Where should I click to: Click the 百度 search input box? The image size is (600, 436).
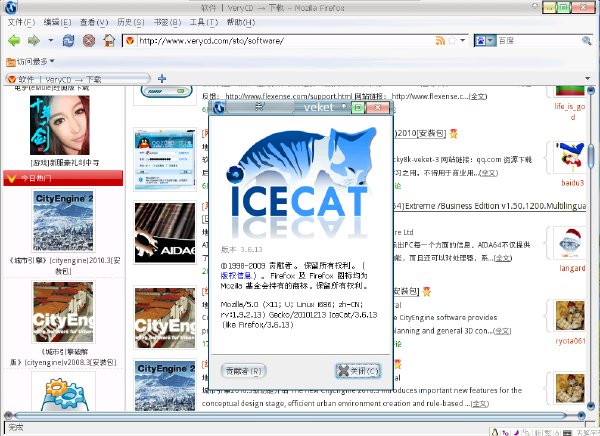click(x=539, y=41)
